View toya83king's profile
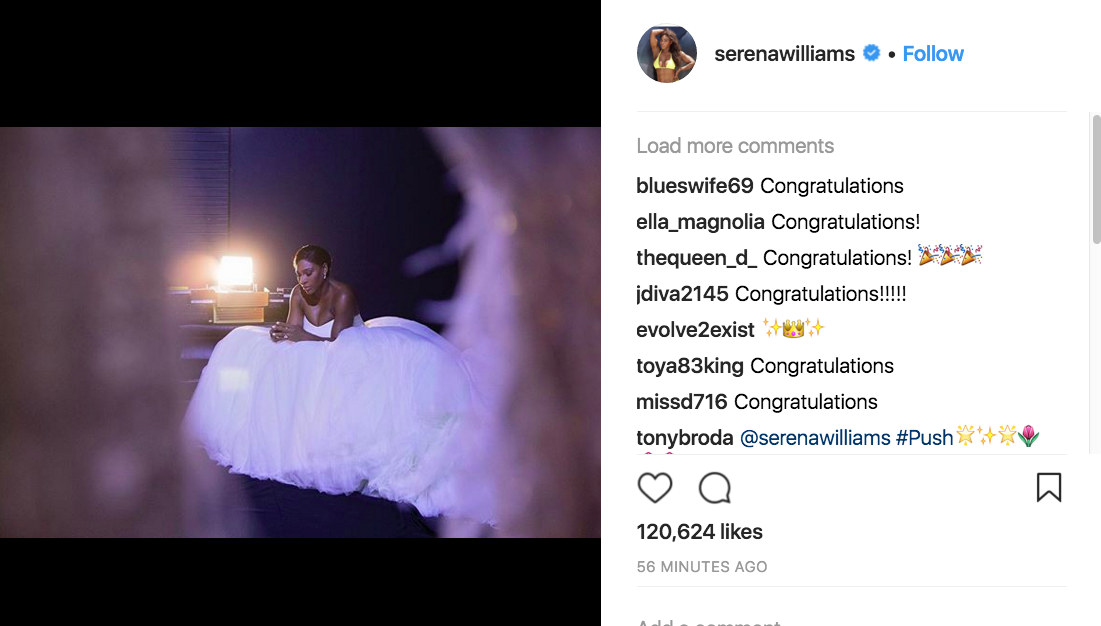Image resolution: width=1101 pixels, height=626 pixels. click(x=689, y=366)
